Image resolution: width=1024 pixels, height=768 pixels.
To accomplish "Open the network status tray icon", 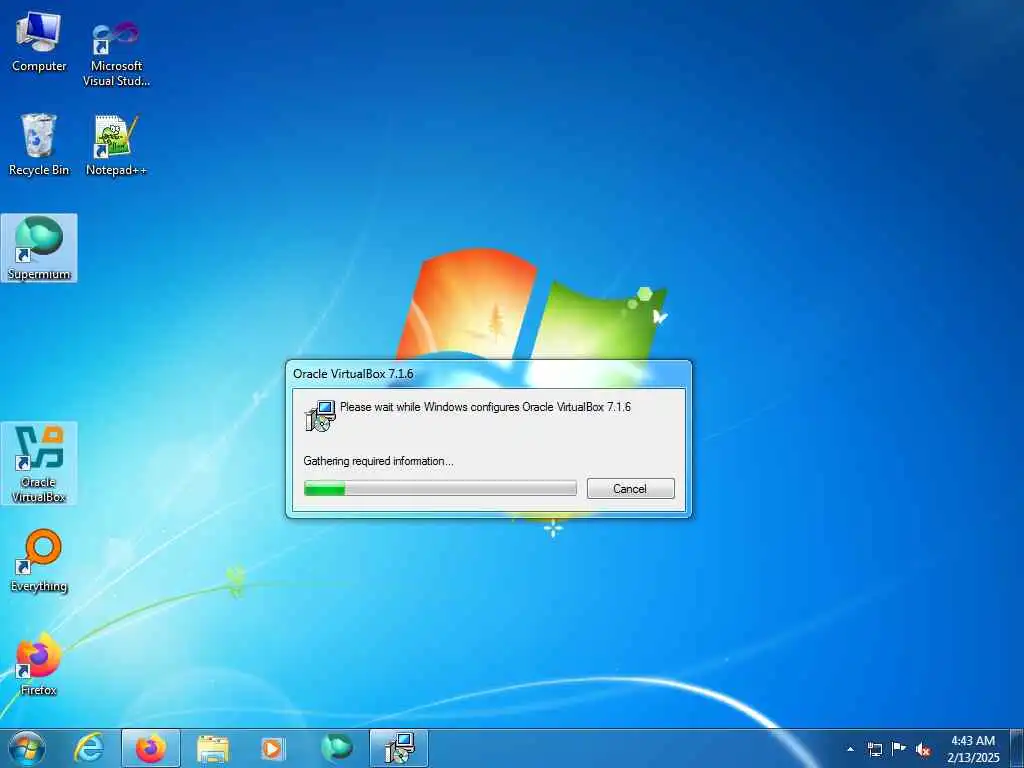I will point(874,749).
